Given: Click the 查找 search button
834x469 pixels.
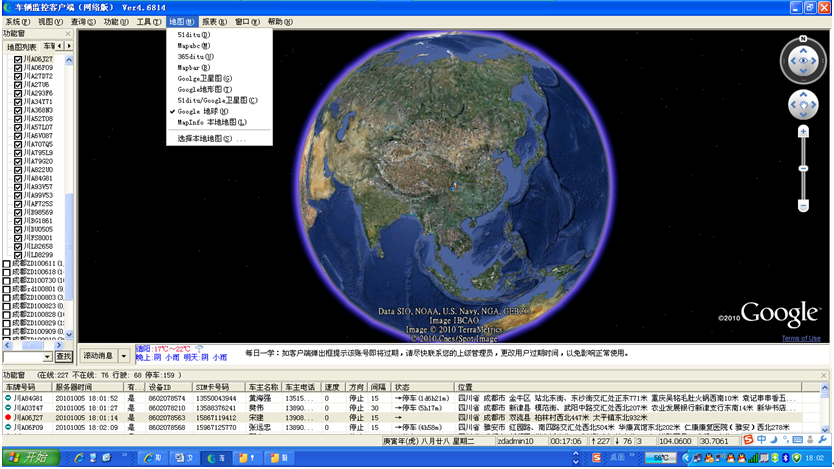Looking at the screenshot, I should tap(64, 356).
